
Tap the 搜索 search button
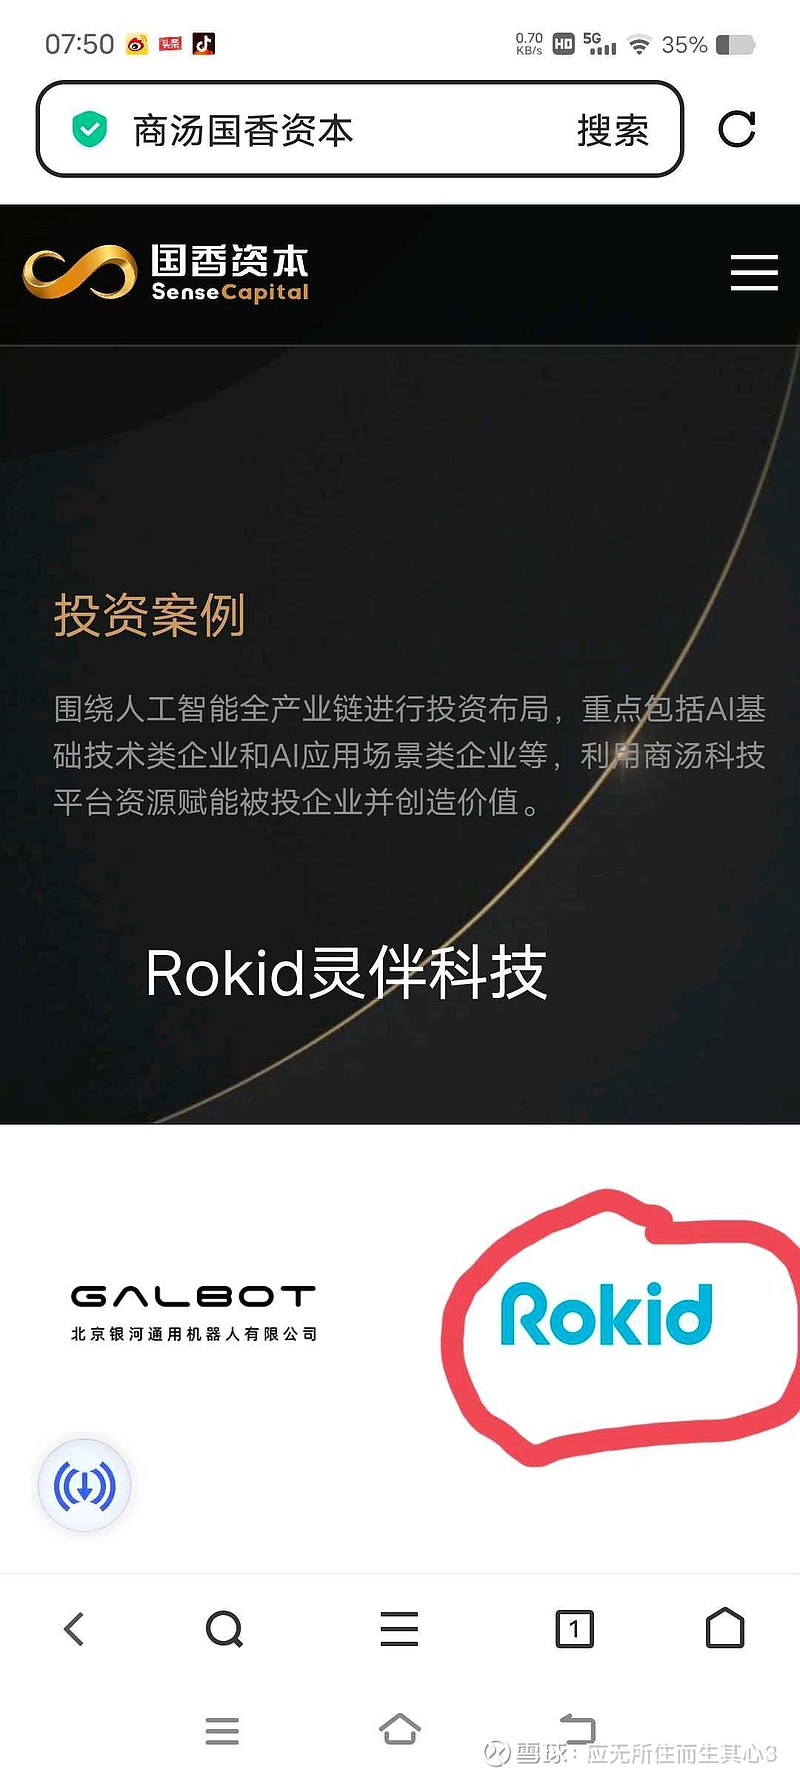coord(613,131)
